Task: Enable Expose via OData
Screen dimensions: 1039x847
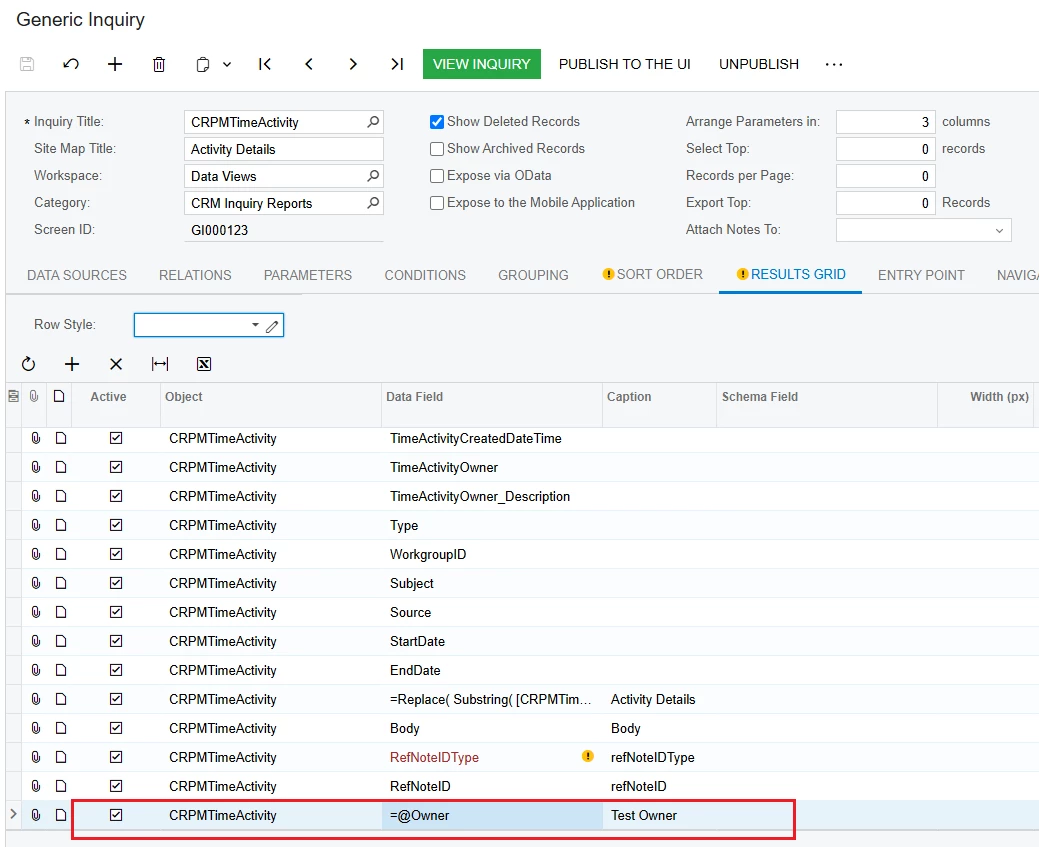Action: [436, 176]
